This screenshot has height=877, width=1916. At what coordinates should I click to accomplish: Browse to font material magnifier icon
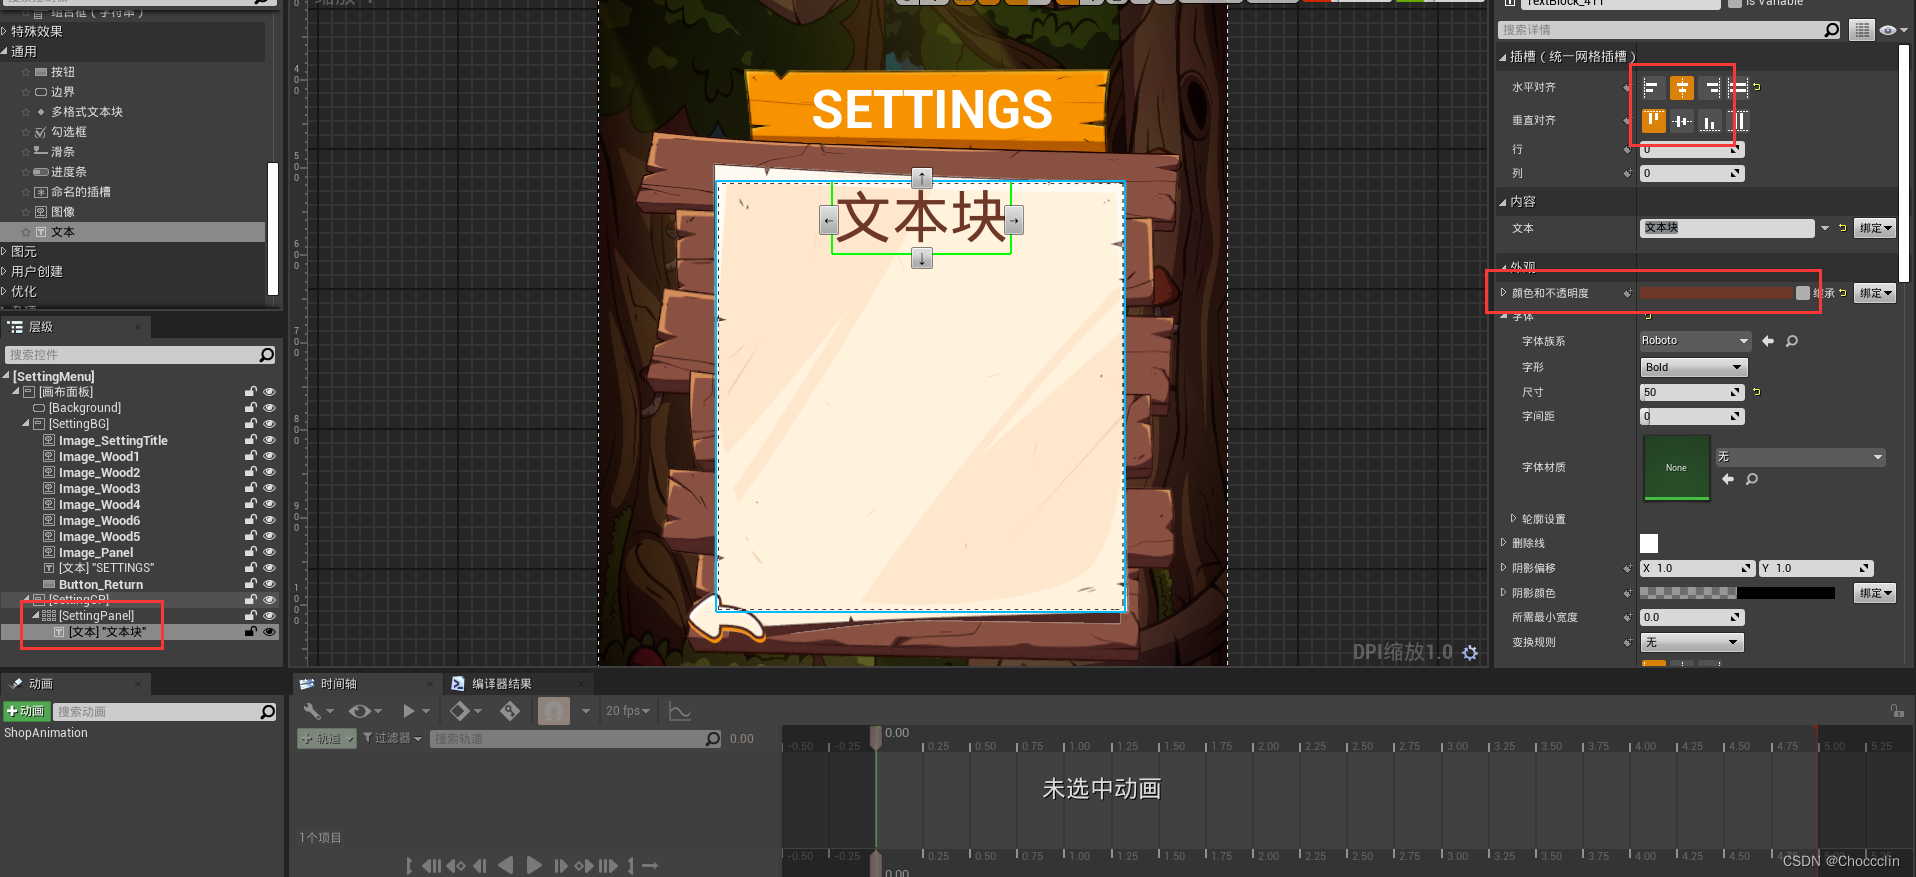1752,479
